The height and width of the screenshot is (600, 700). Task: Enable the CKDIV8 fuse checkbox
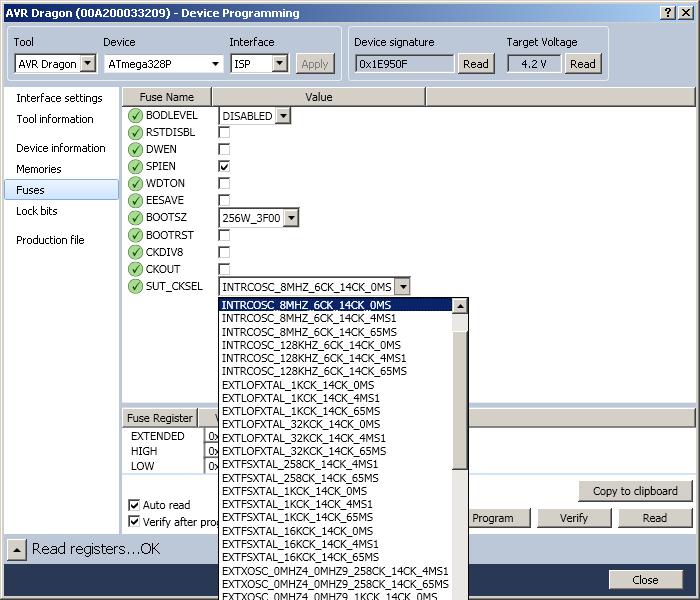pyautogui.click(x=224, y=252)
